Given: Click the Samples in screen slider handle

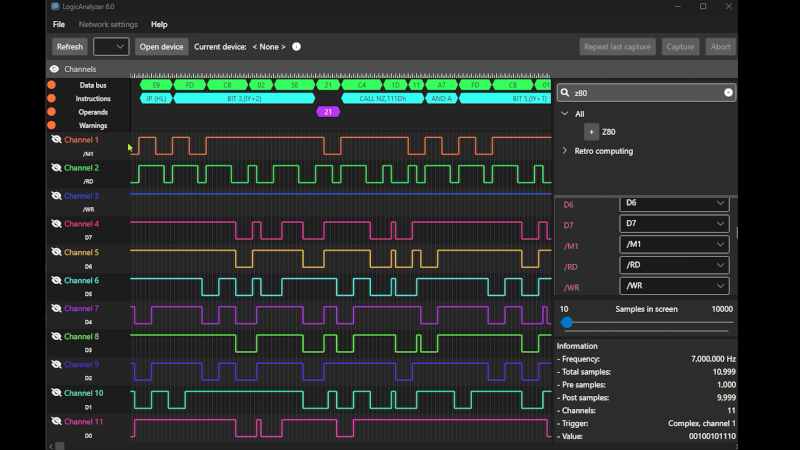Looking at the screenshot, I should tap(567, 322).
